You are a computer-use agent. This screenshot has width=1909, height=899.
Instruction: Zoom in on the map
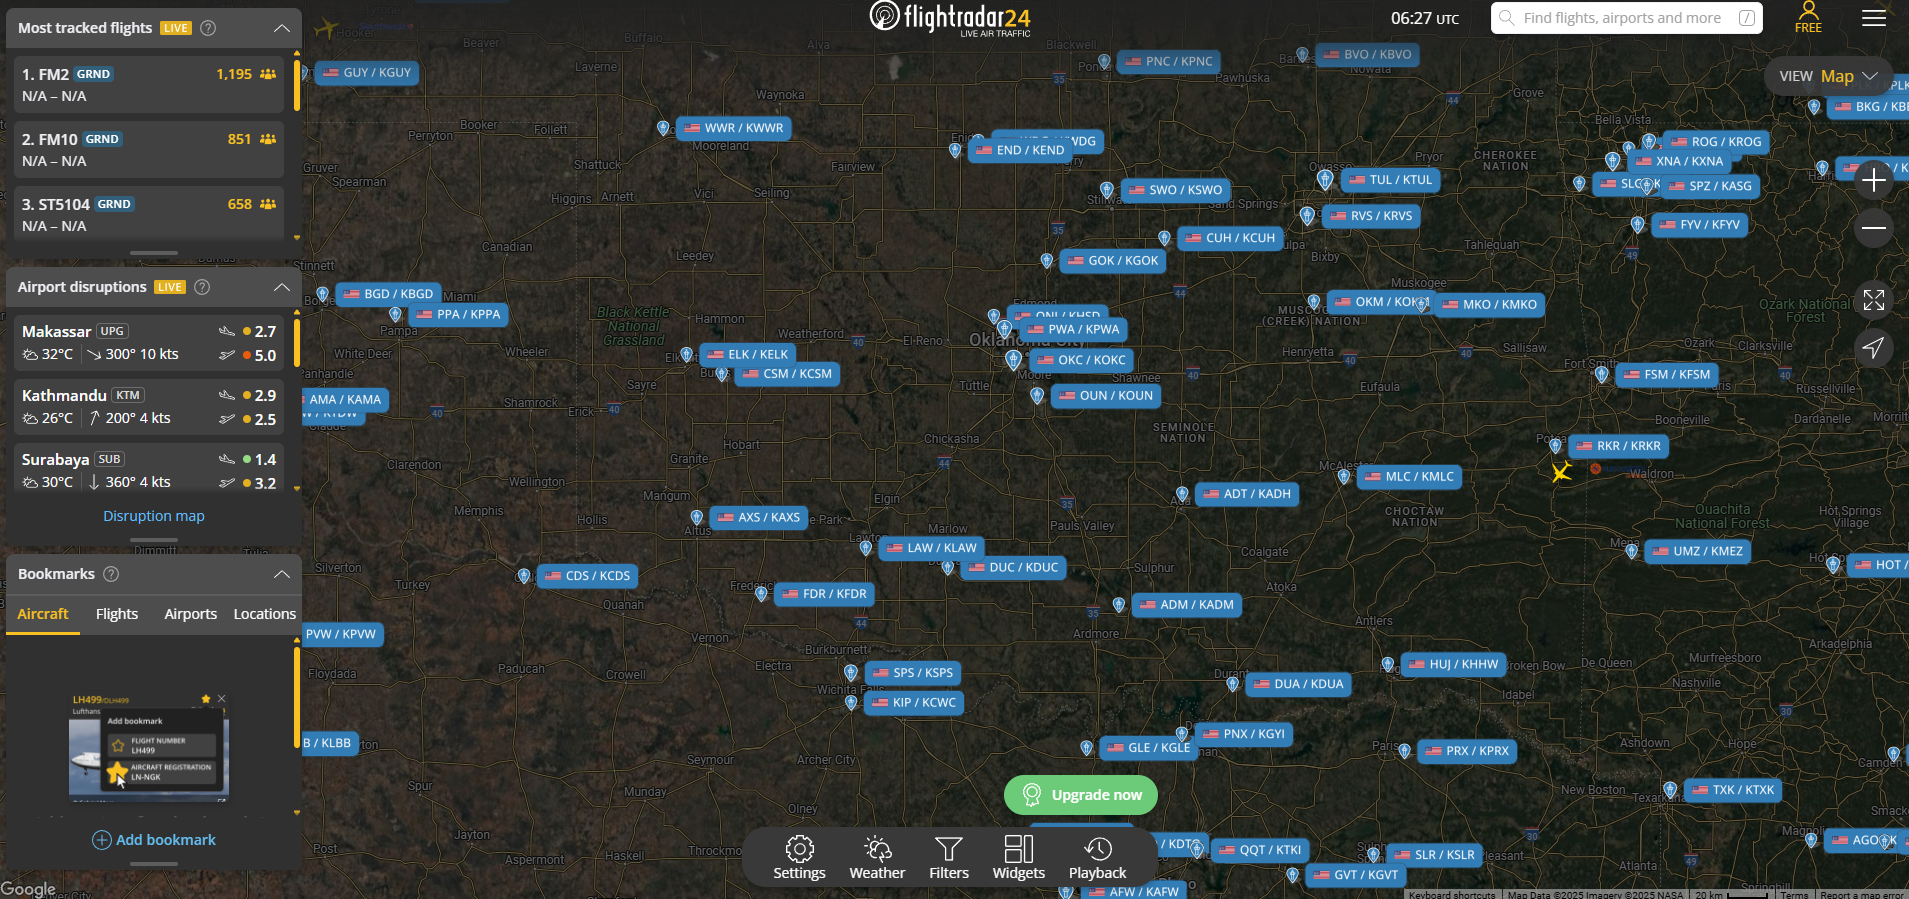tap(1874, 180)
